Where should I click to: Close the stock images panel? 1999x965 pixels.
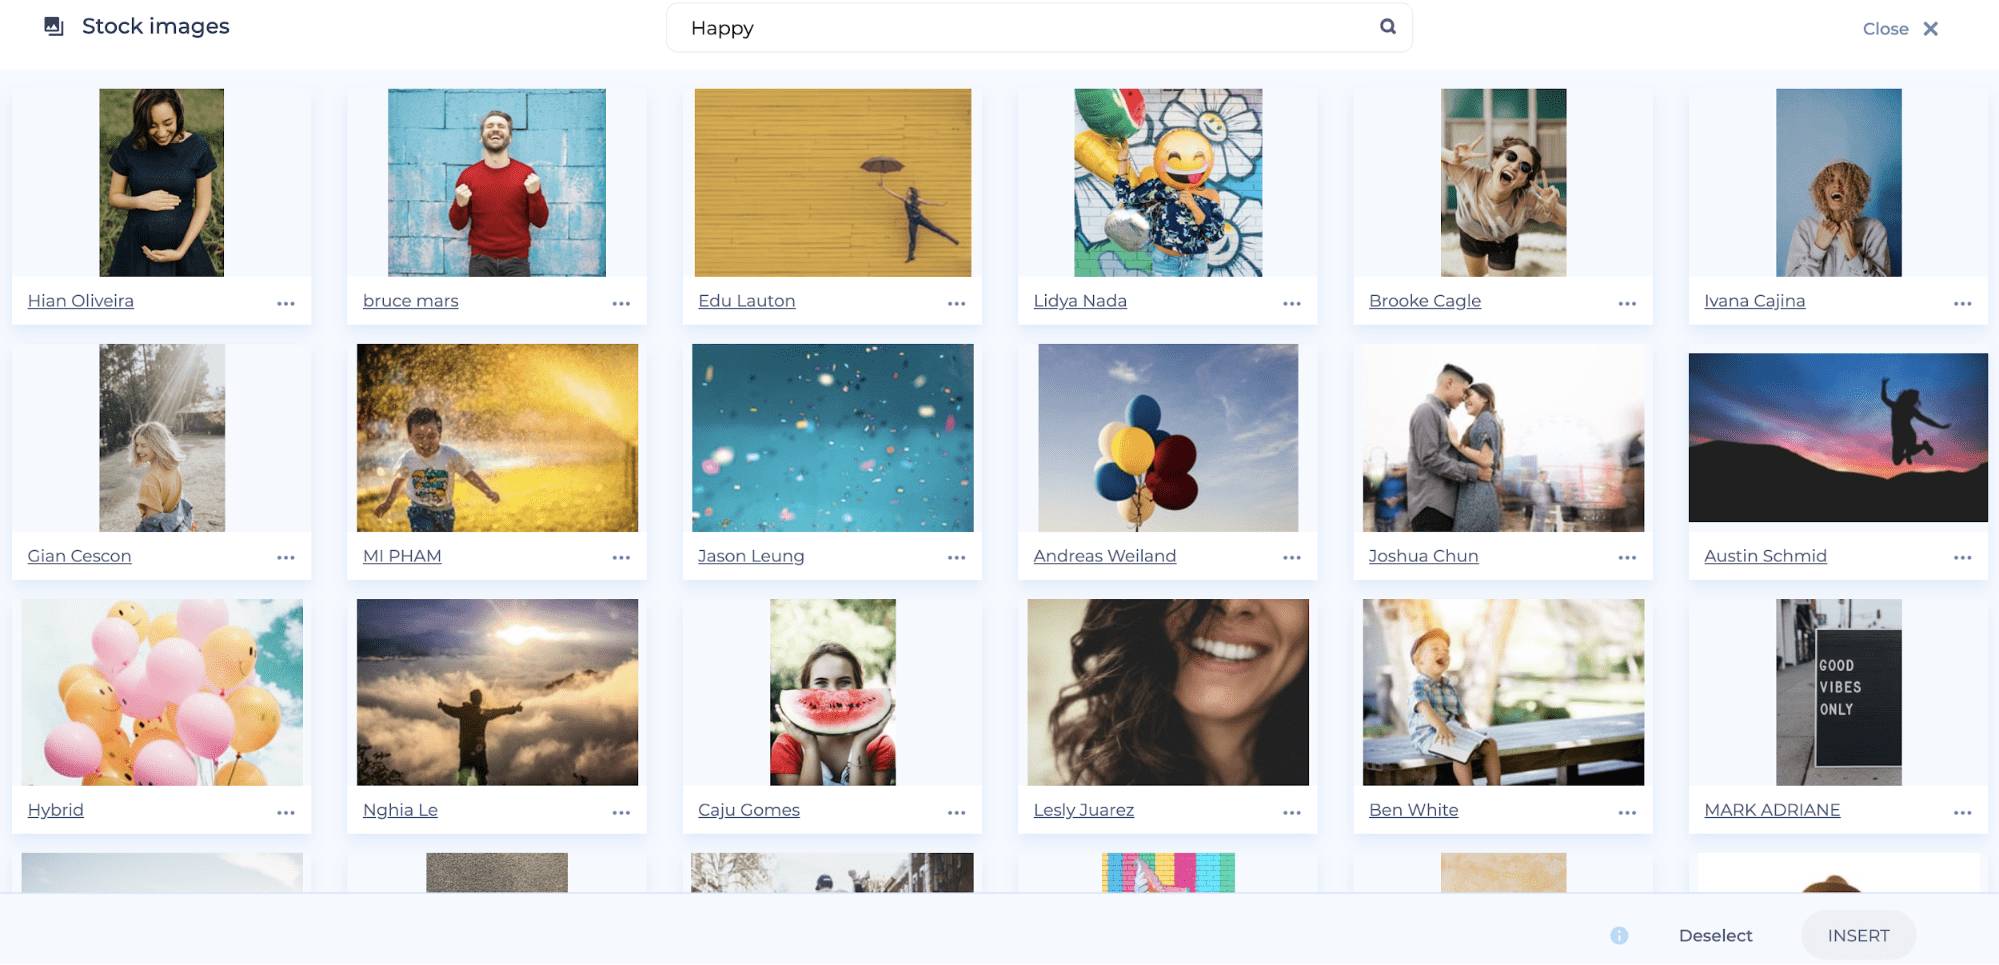[1898, 28]
